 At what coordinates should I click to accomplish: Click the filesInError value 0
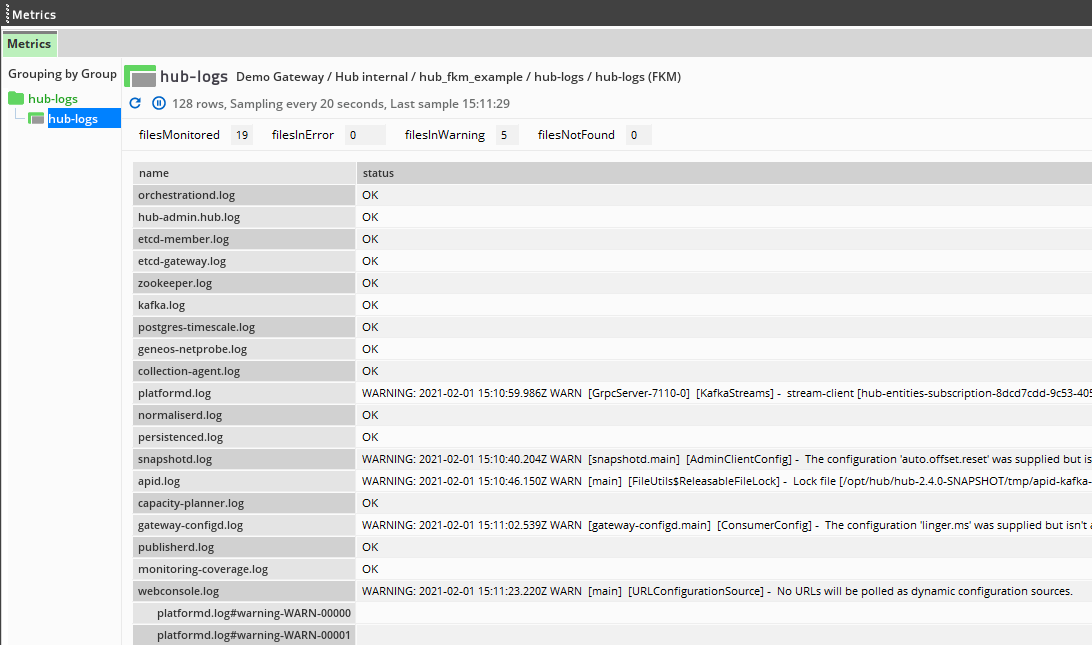(x=365, y=135)
